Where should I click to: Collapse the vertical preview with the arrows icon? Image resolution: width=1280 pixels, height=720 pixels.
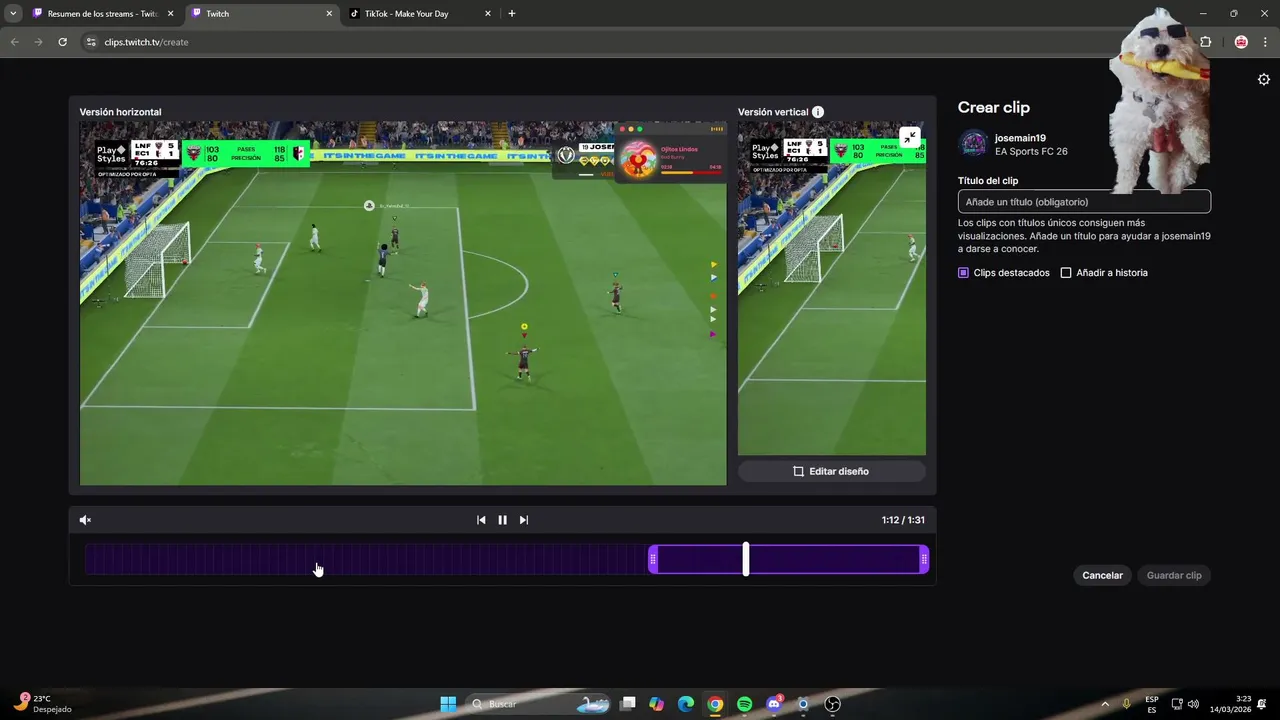point(909,138)
